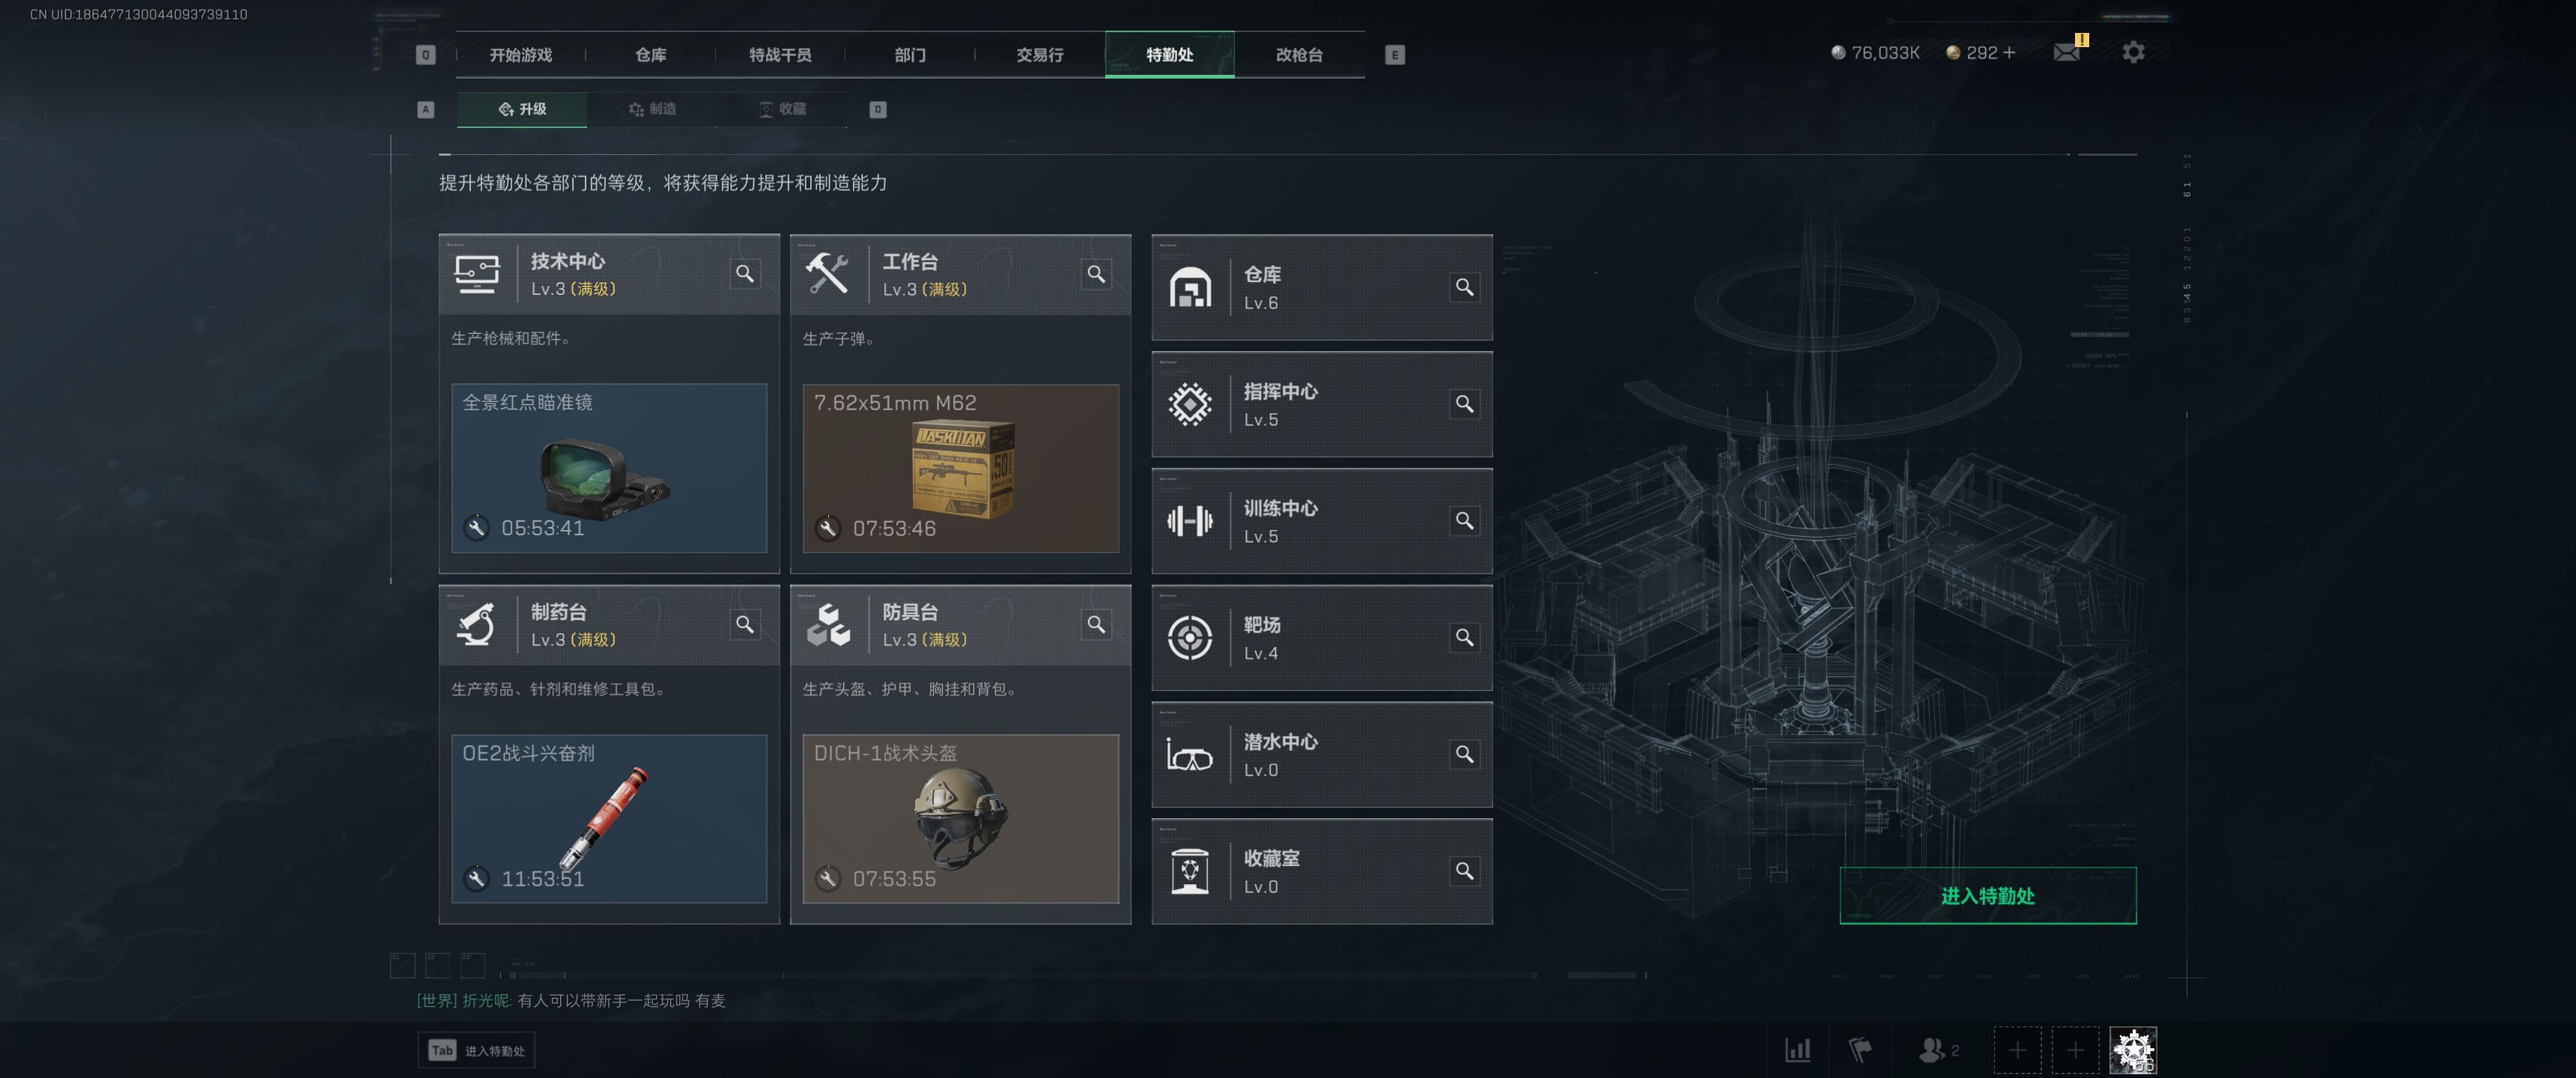Viewport: 2576px width, 1078px height.
Task: Click magnifier on 技术中心 card
Action: [745, 273]
